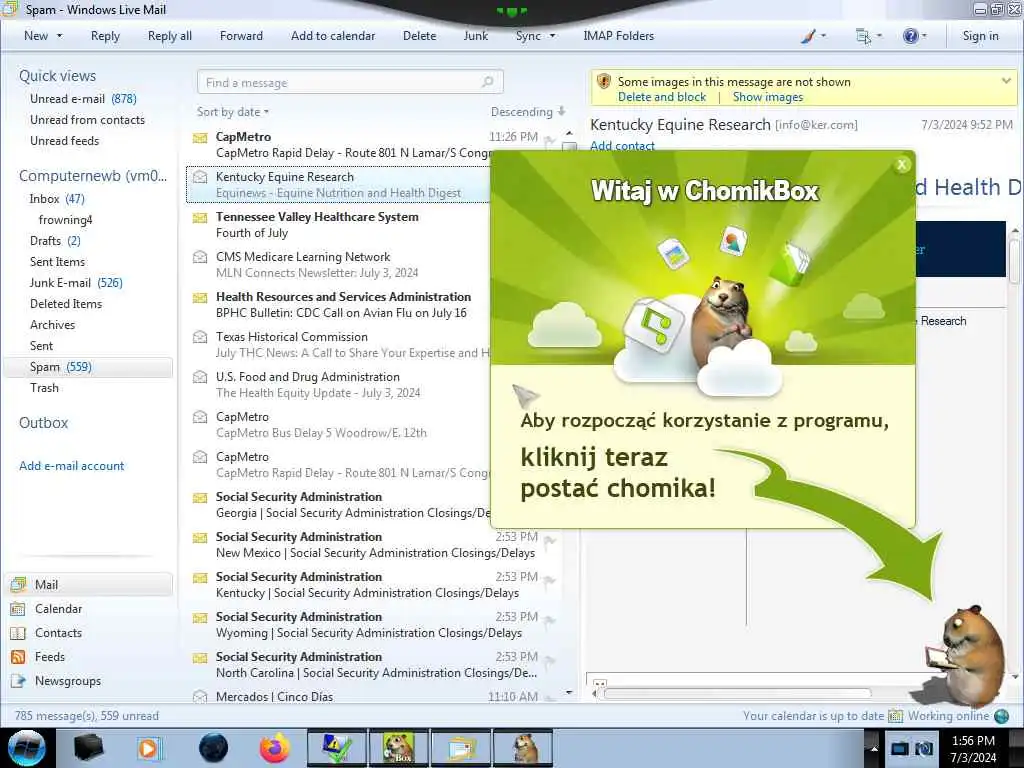The height and width of the screenshot is (768, 1024).
Task: Open the Sent Items folder
Action: [x=57, y=261]
